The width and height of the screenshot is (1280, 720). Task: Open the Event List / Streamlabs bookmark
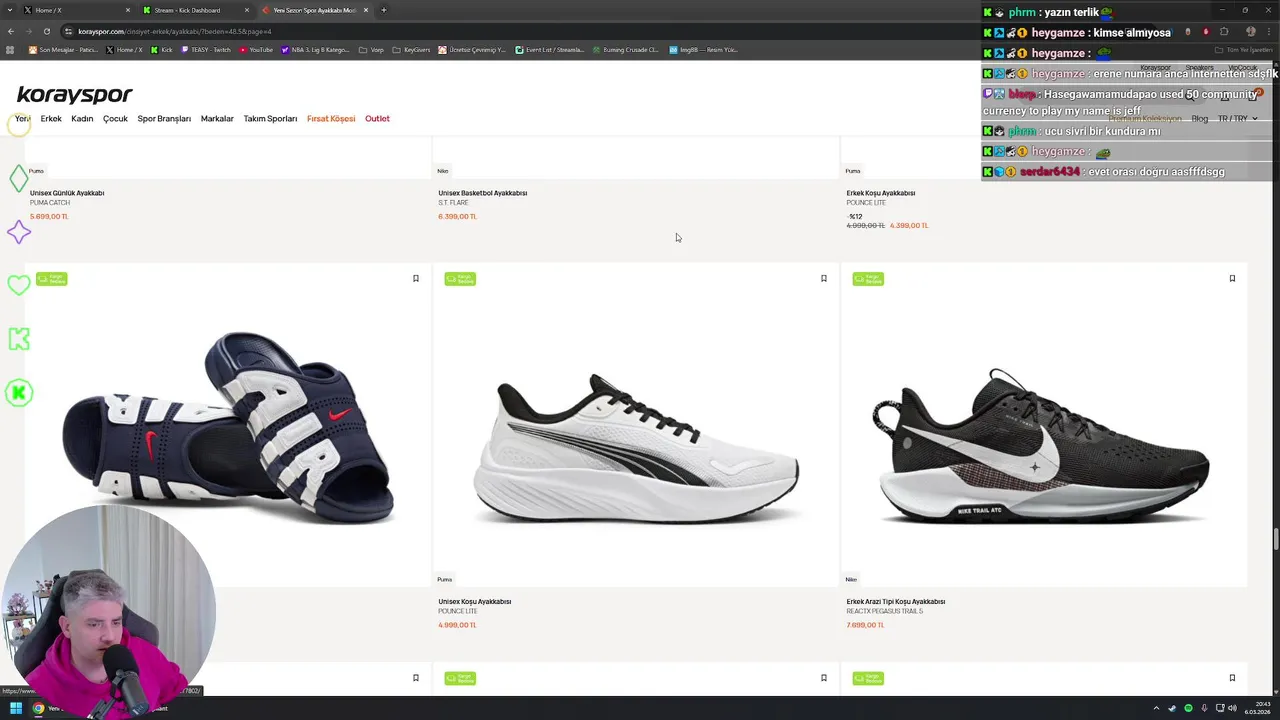click(549, 50)
